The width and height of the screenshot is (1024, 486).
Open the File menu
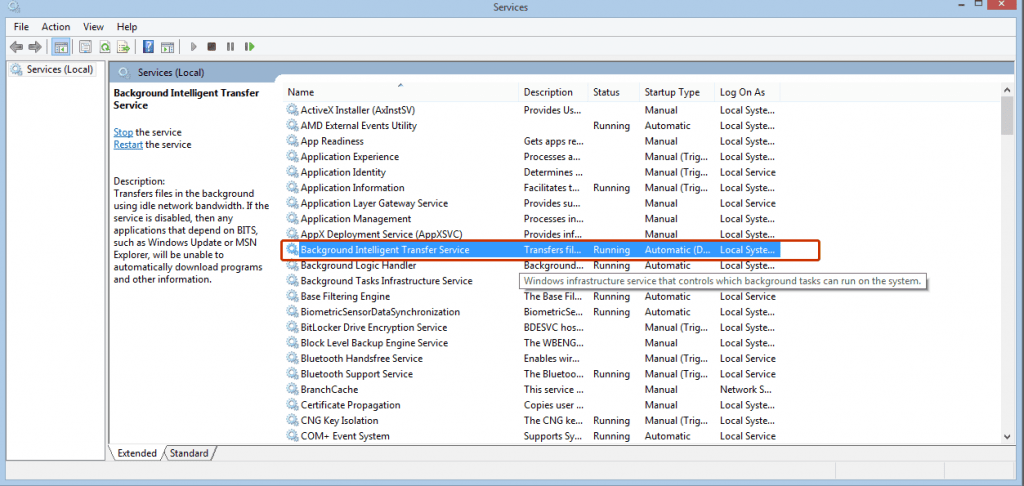click(x=21, y=27)
